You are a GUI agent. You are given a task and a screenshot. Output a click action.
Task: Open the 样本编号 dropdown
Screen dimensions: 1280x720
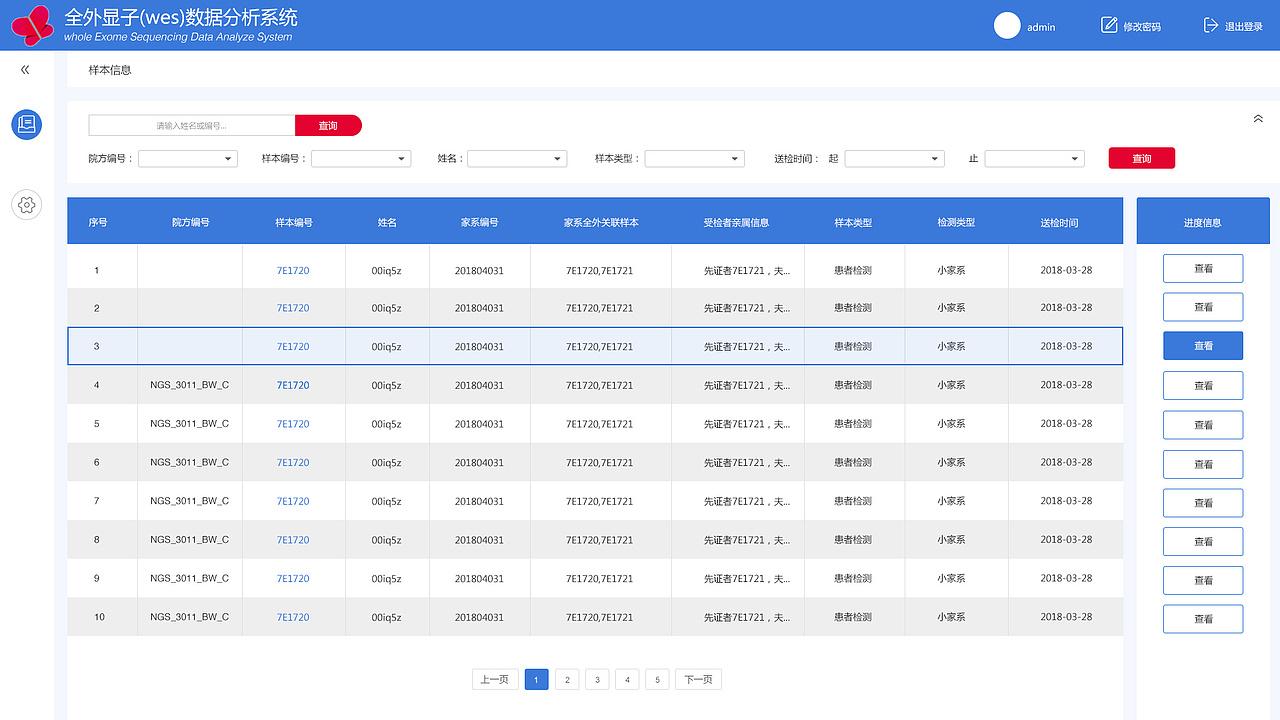[x=361, y=158]
